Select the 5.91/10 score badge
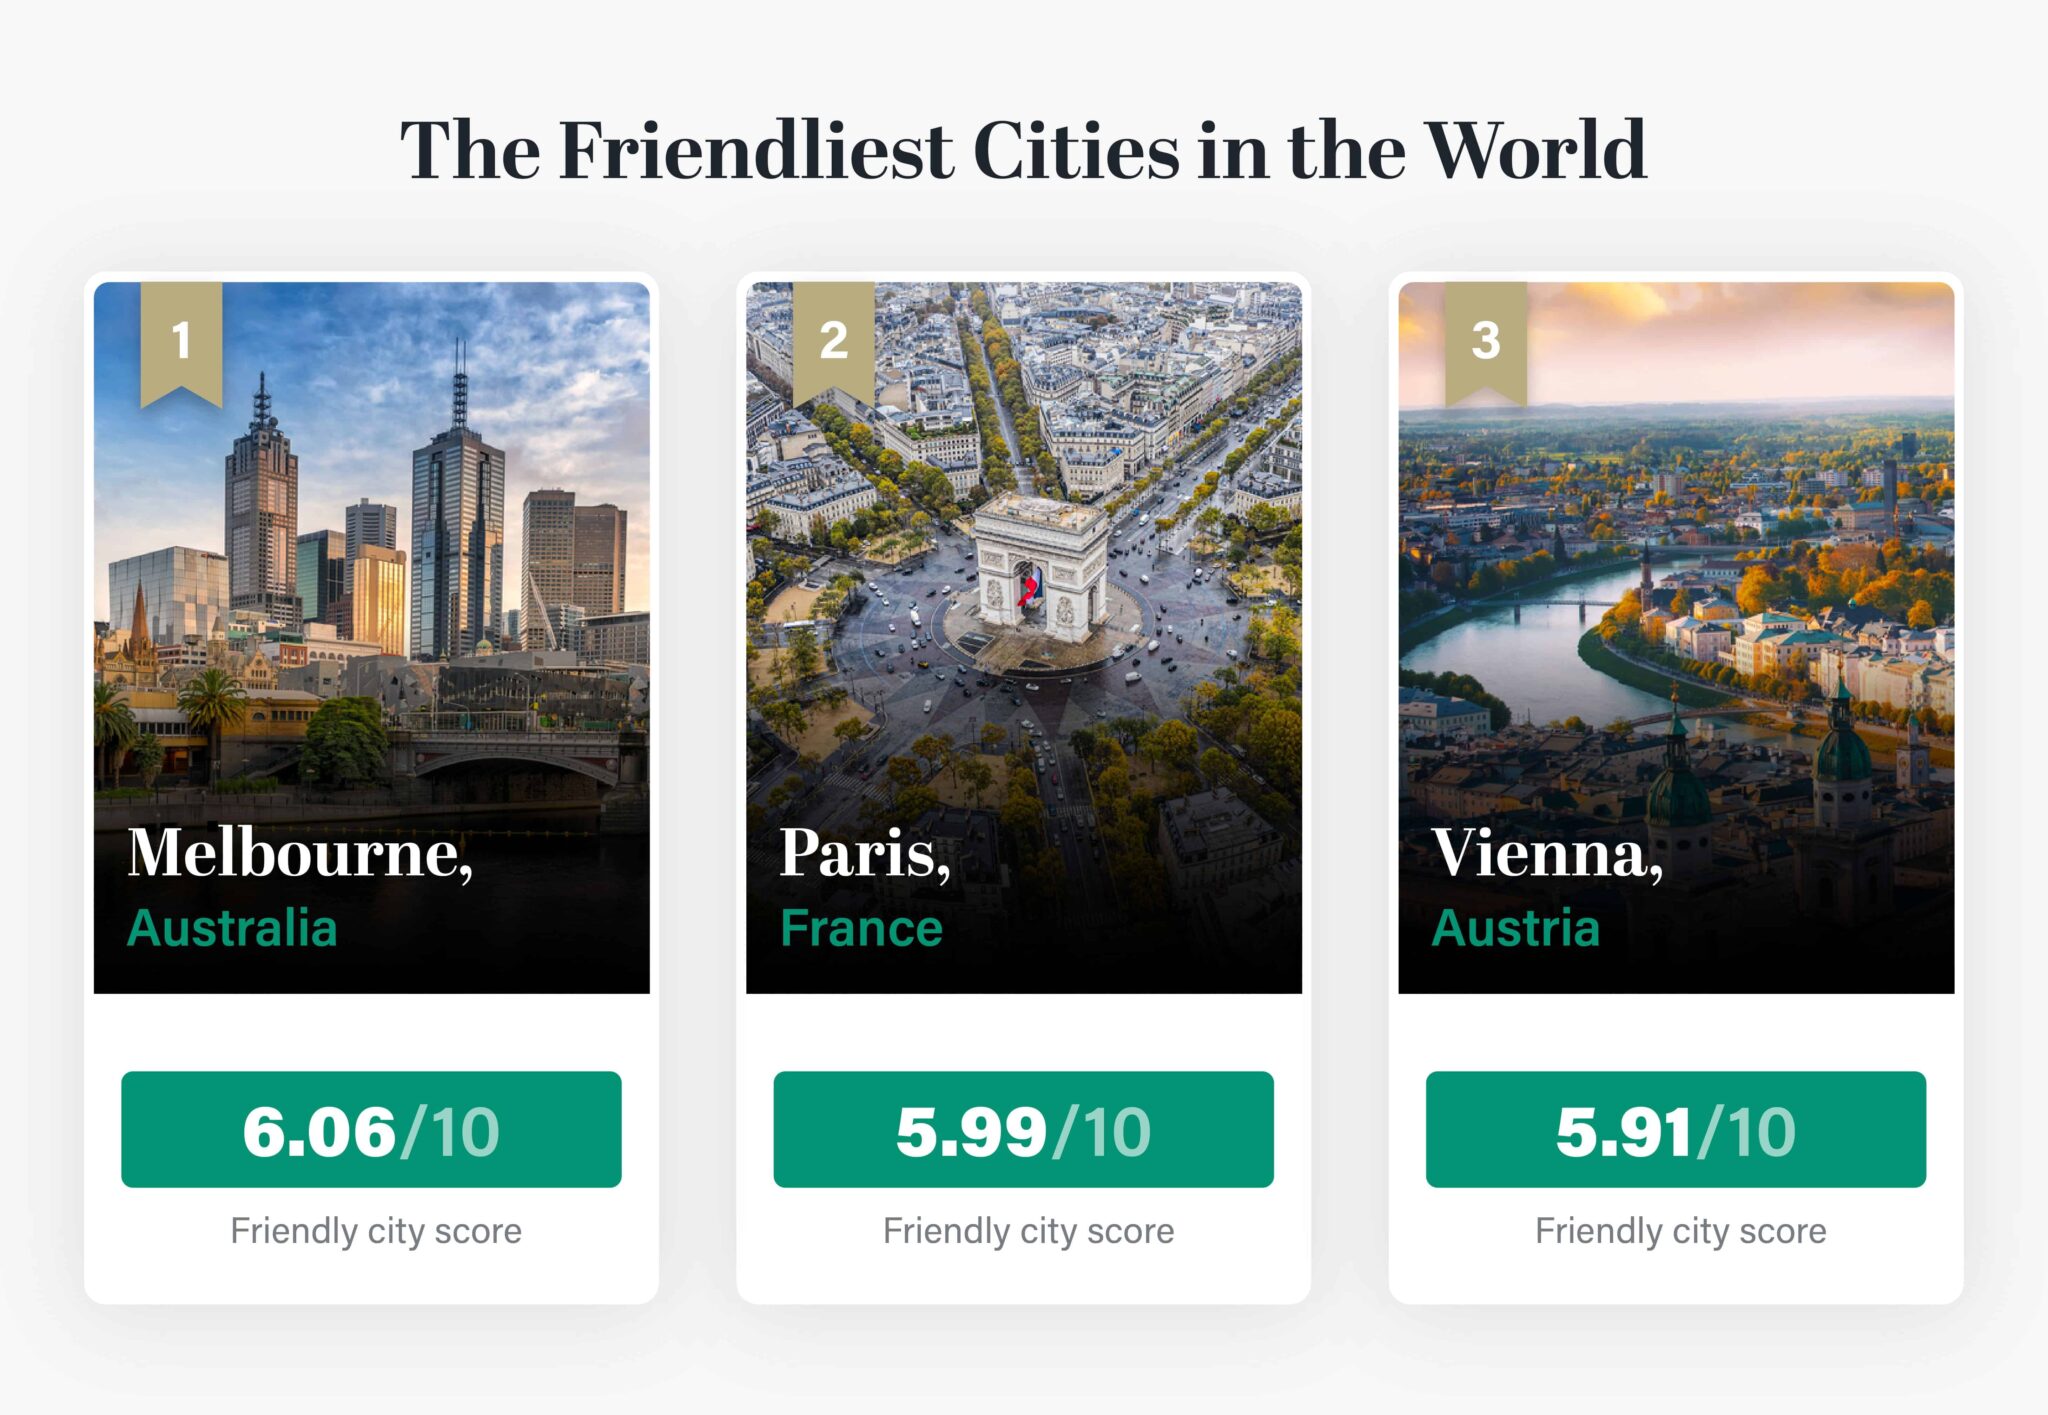Image resolution: width=2048 pixels, height=1415 pixels. [x=1675, y=1130]
